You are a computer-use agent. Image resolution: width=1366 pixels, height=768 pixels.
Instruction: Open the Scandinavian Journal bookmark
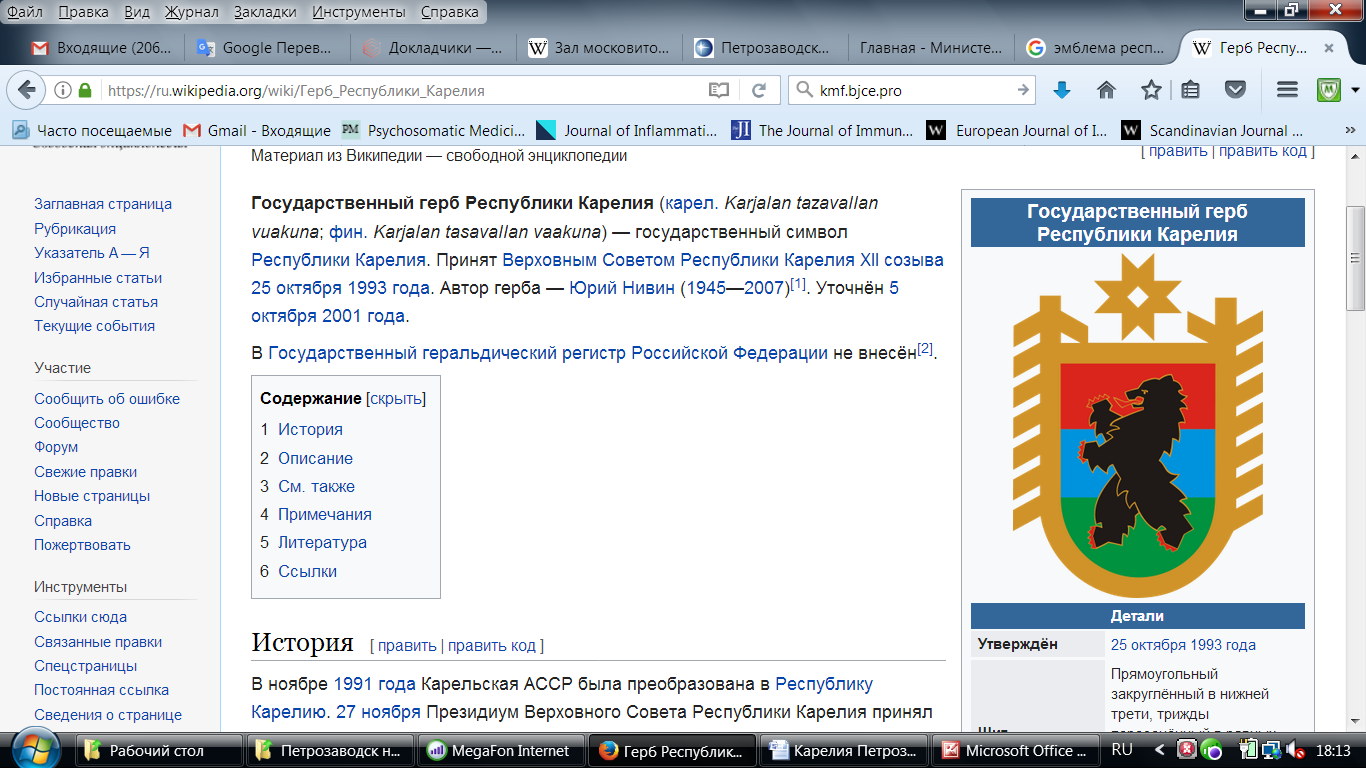(1212, 130)
